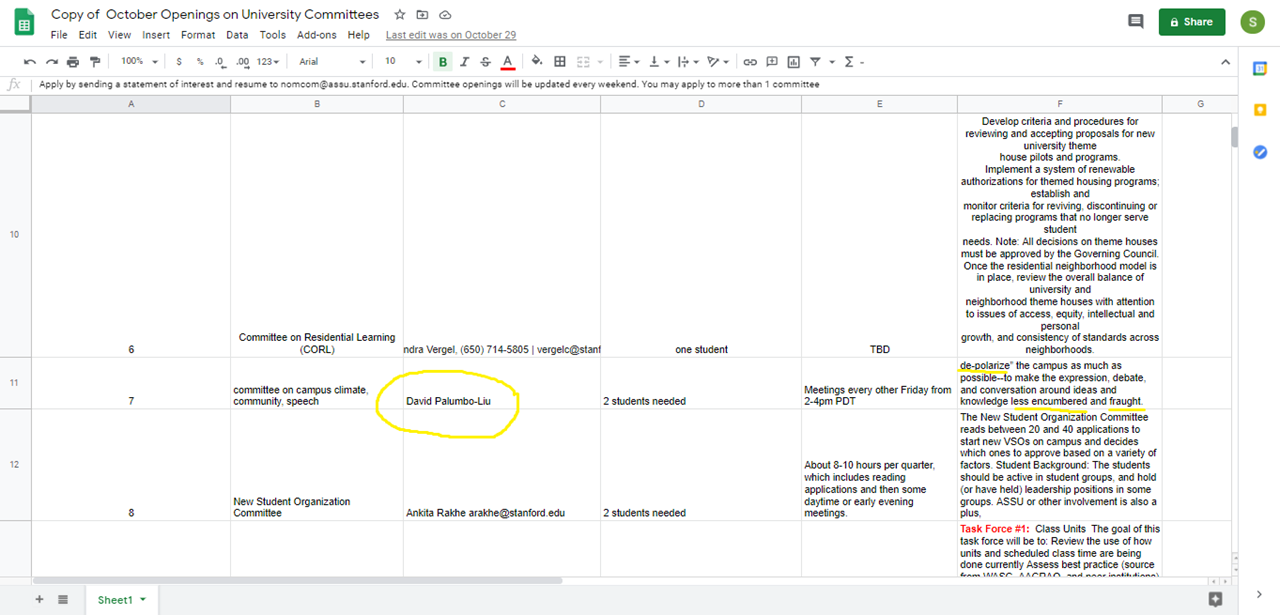Screen dimensions: 1280x615
Task: Open text rotation dropdown
Action: click(717, 62)
